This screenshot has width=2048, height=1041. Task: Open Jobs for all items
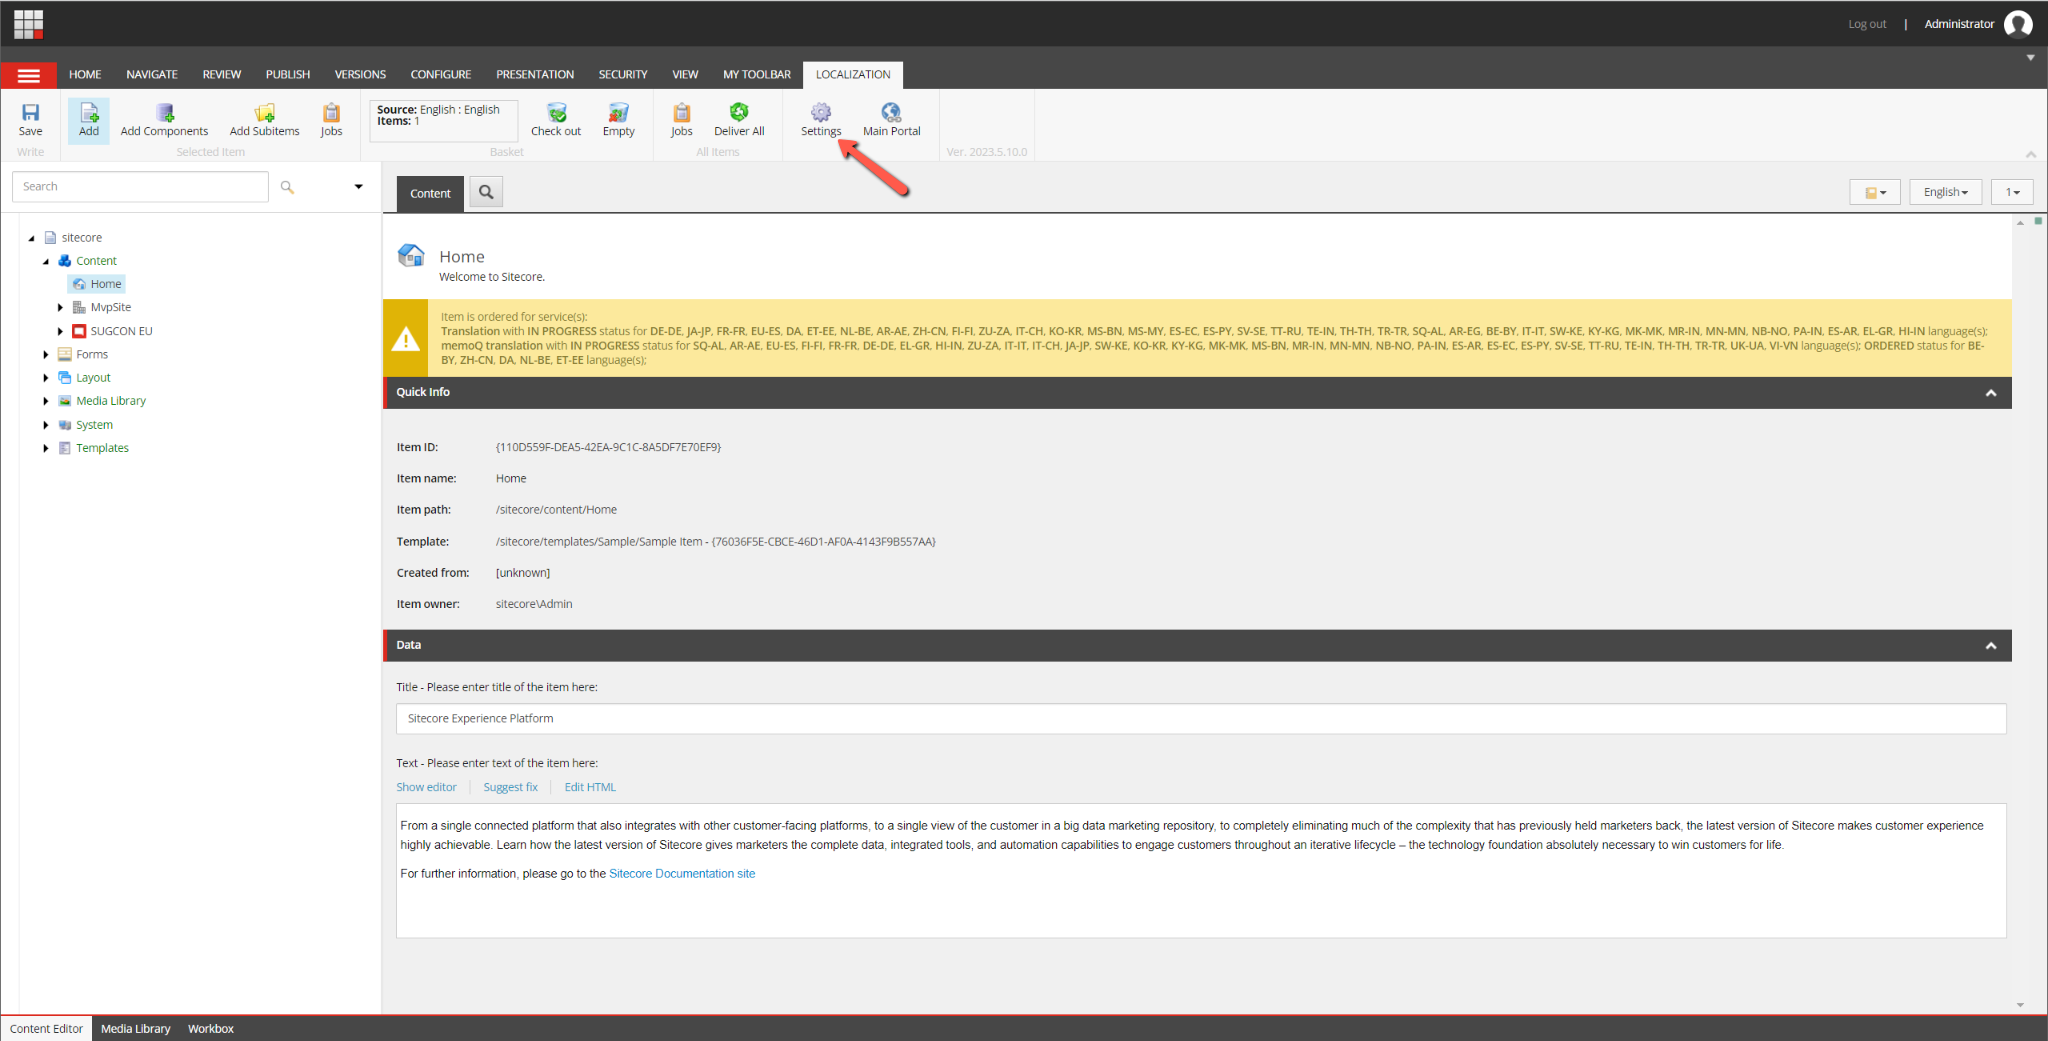click(x=681, y=119)
